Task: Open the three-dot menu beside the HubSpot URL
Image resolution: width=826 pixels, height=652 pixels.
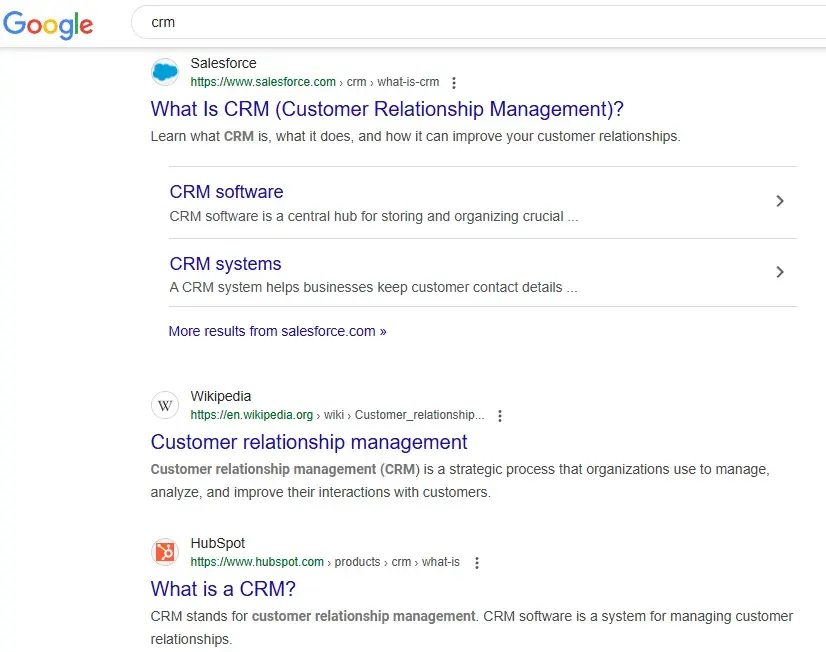Action: pyautogui.click(x=476, y=563)
